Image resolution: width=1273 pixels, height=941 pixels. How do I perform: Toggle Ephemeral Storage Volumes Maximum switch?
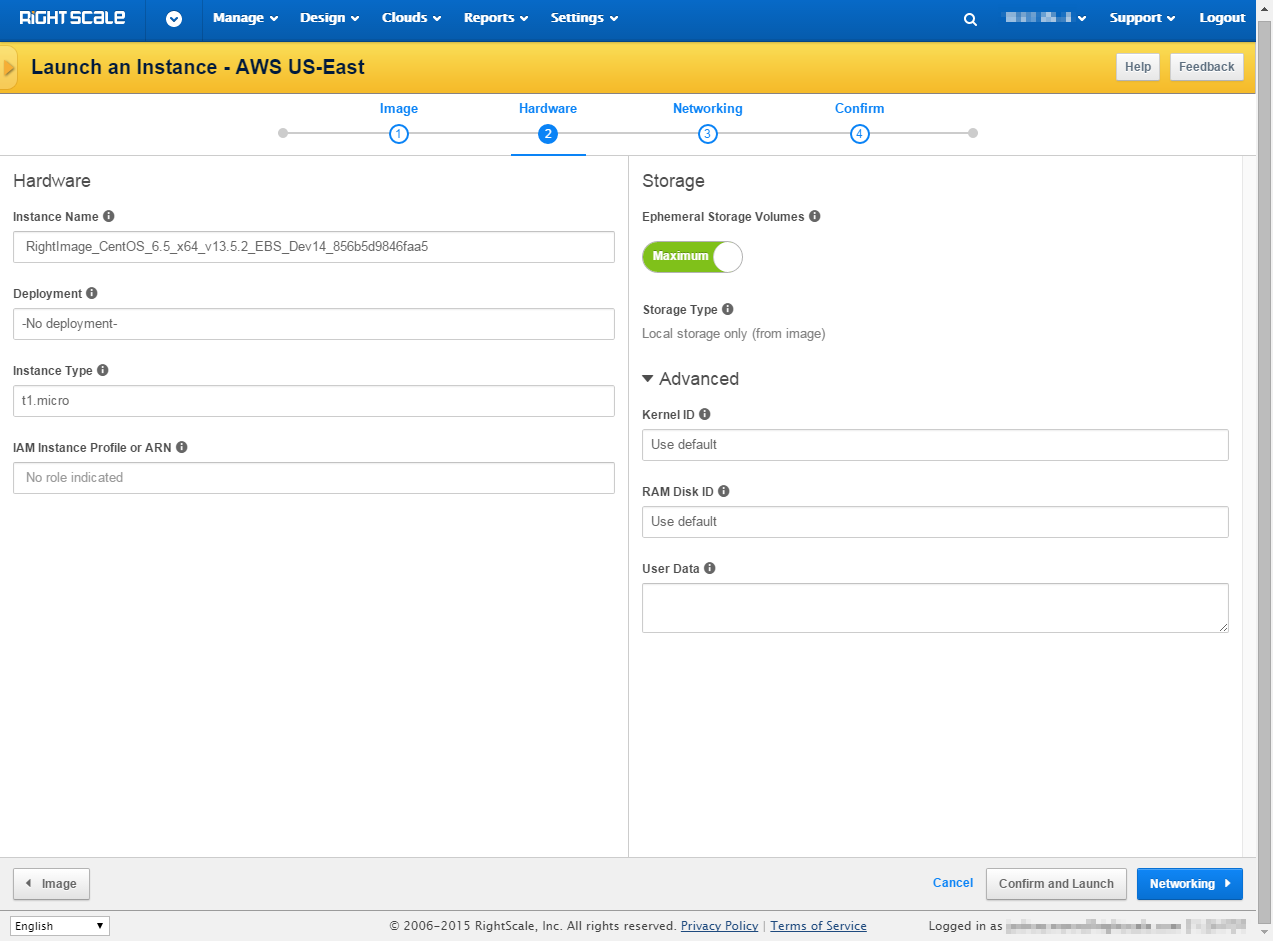pyautogui.click(x=692, y=257)
